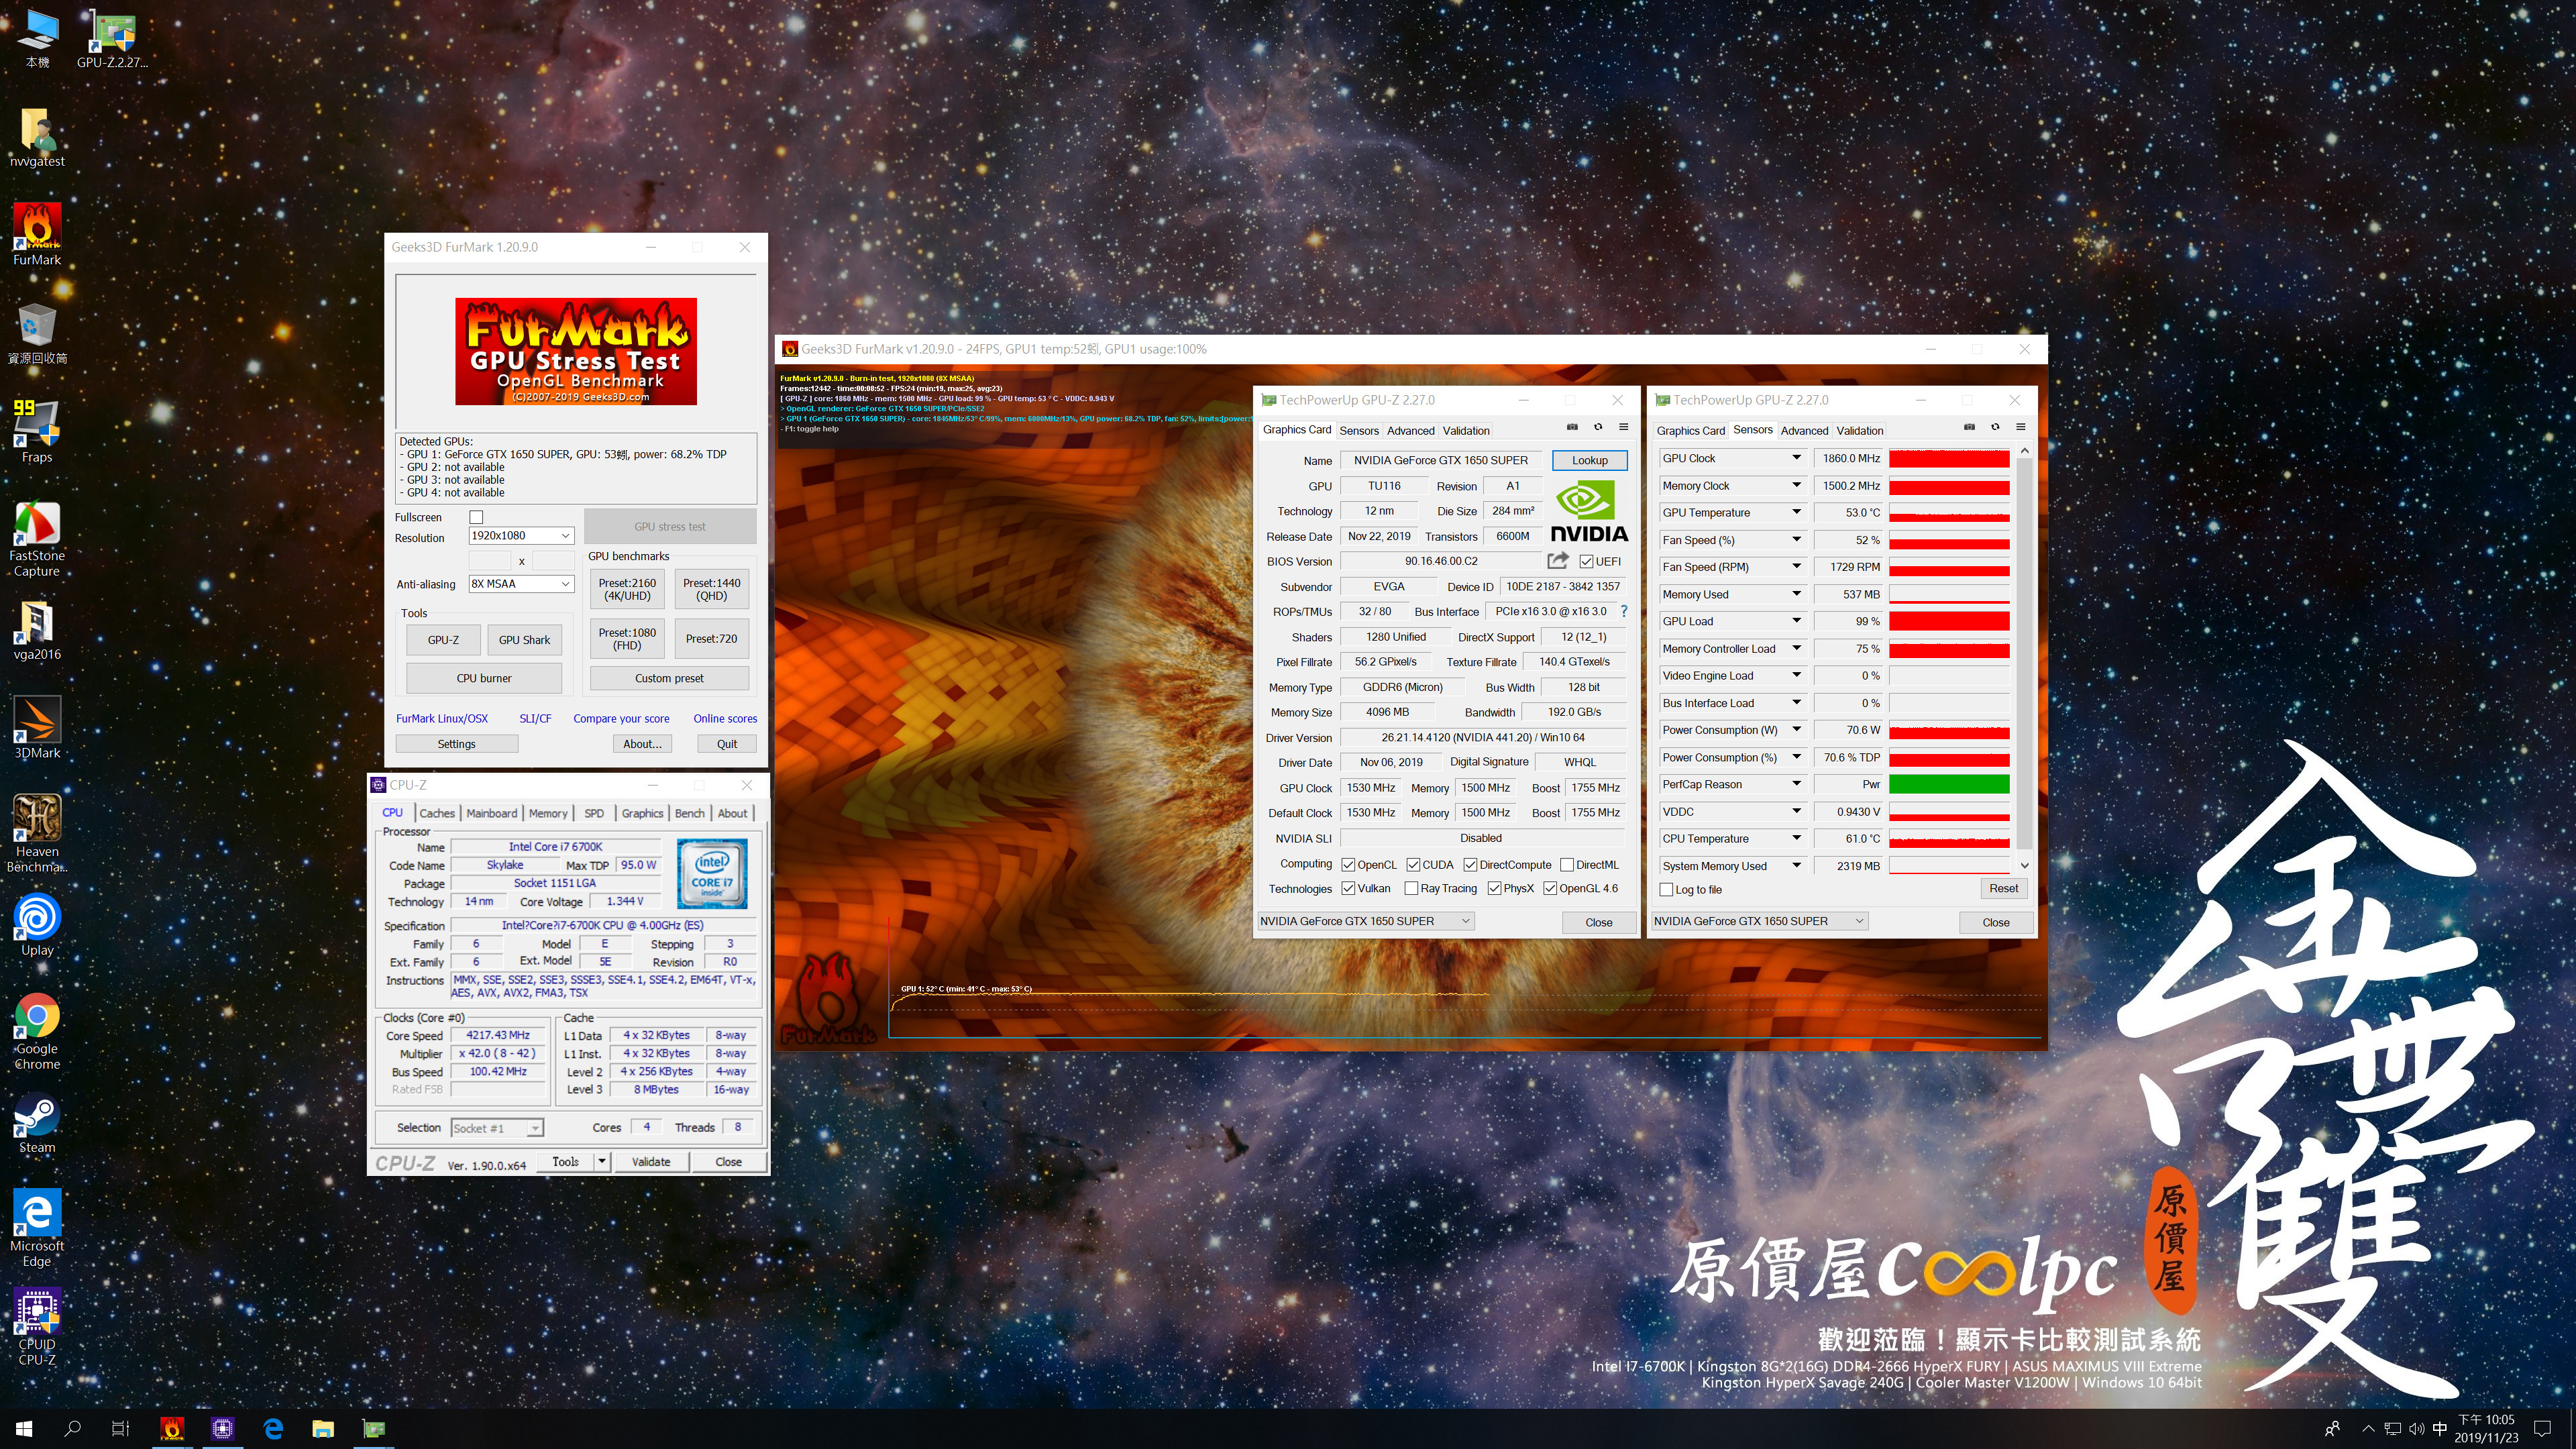
Task: Open GPU selector dropdown in GPU-Z Graphics Card window
Action: [1365, 921]
